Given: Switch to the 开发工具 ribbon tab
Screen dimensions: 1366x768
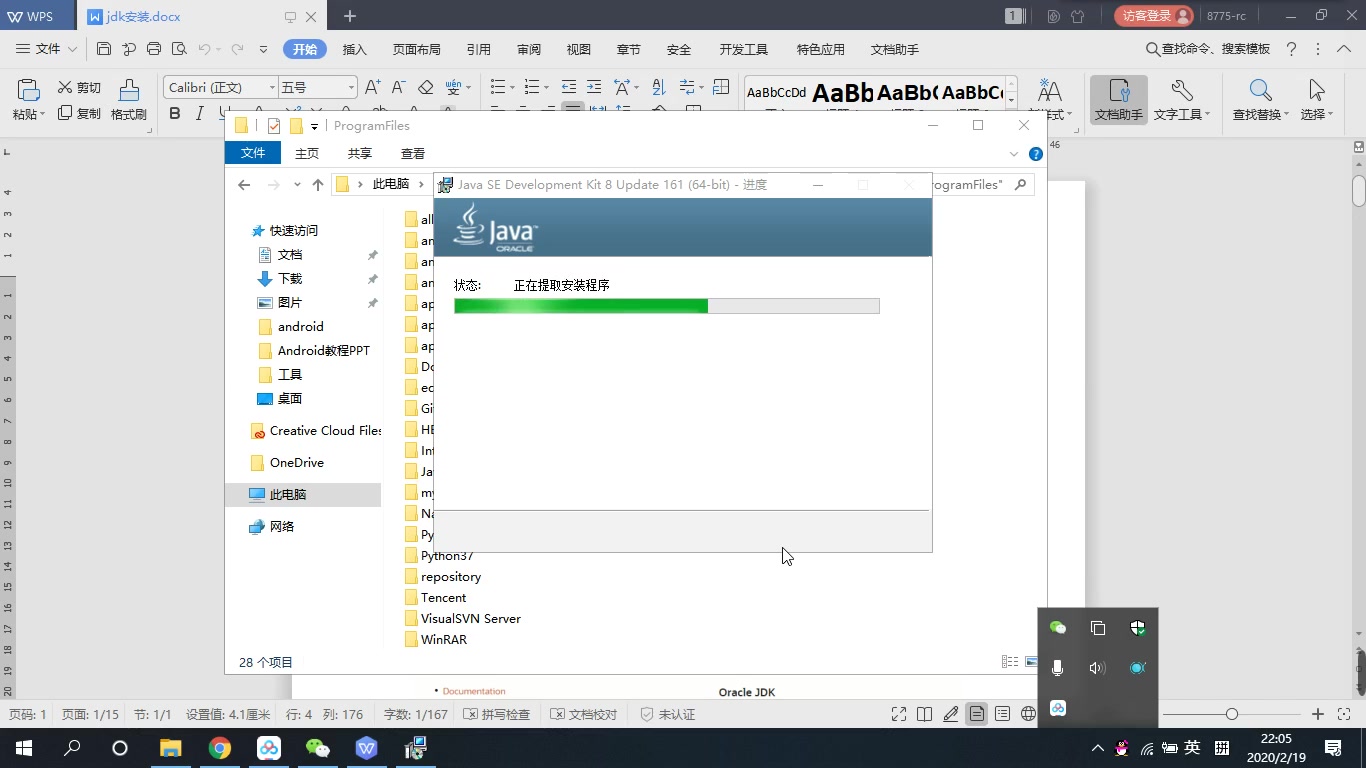Looking at the screenshot, I should 744,49.
